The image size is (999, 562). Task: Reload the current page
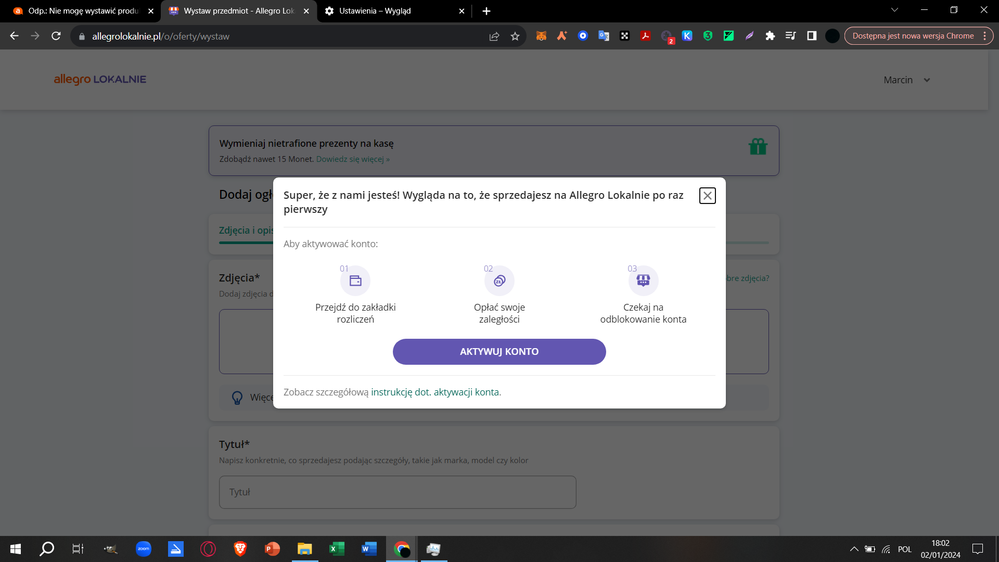coord(56,36)
